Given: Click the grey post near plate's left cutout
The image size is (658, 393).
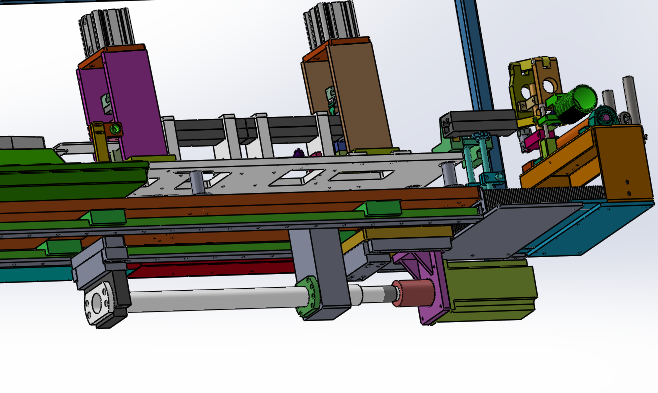Looking at the screenshot, I should click(197, 182).
